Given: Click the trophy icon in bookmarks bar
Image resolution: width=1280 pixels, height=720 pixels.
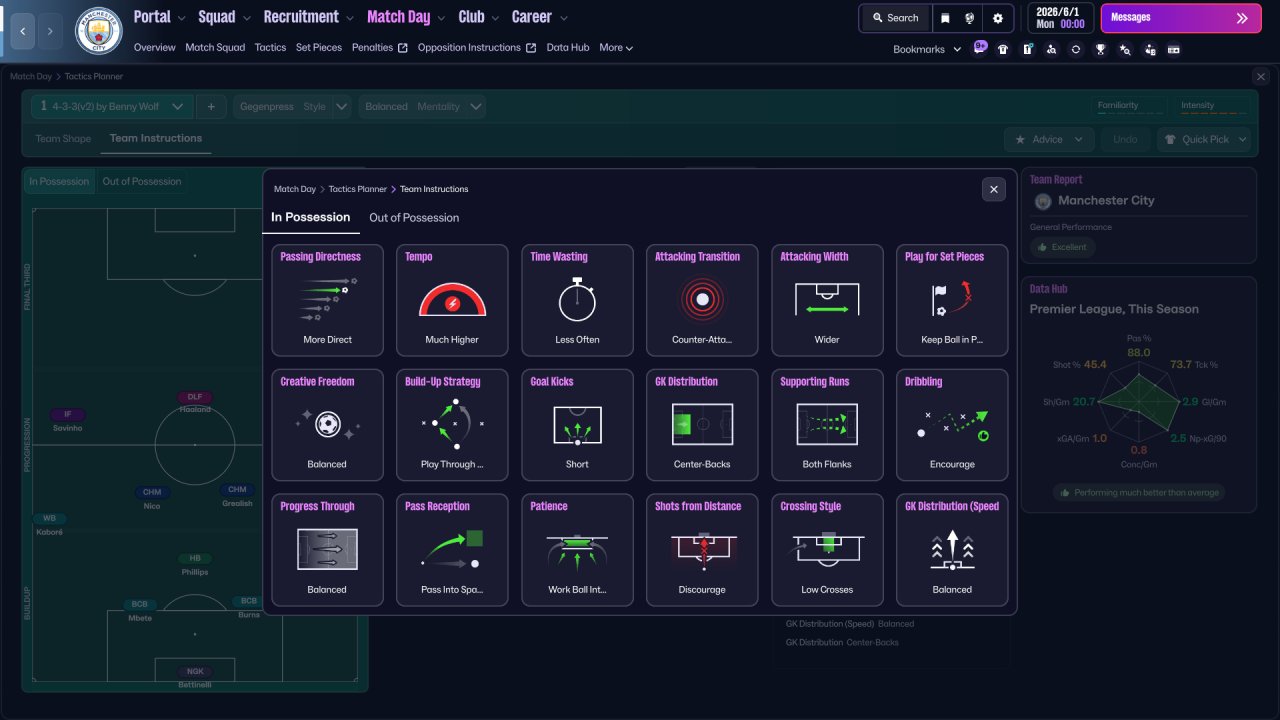Looking at the screenshot, I should click(1100, 49).
